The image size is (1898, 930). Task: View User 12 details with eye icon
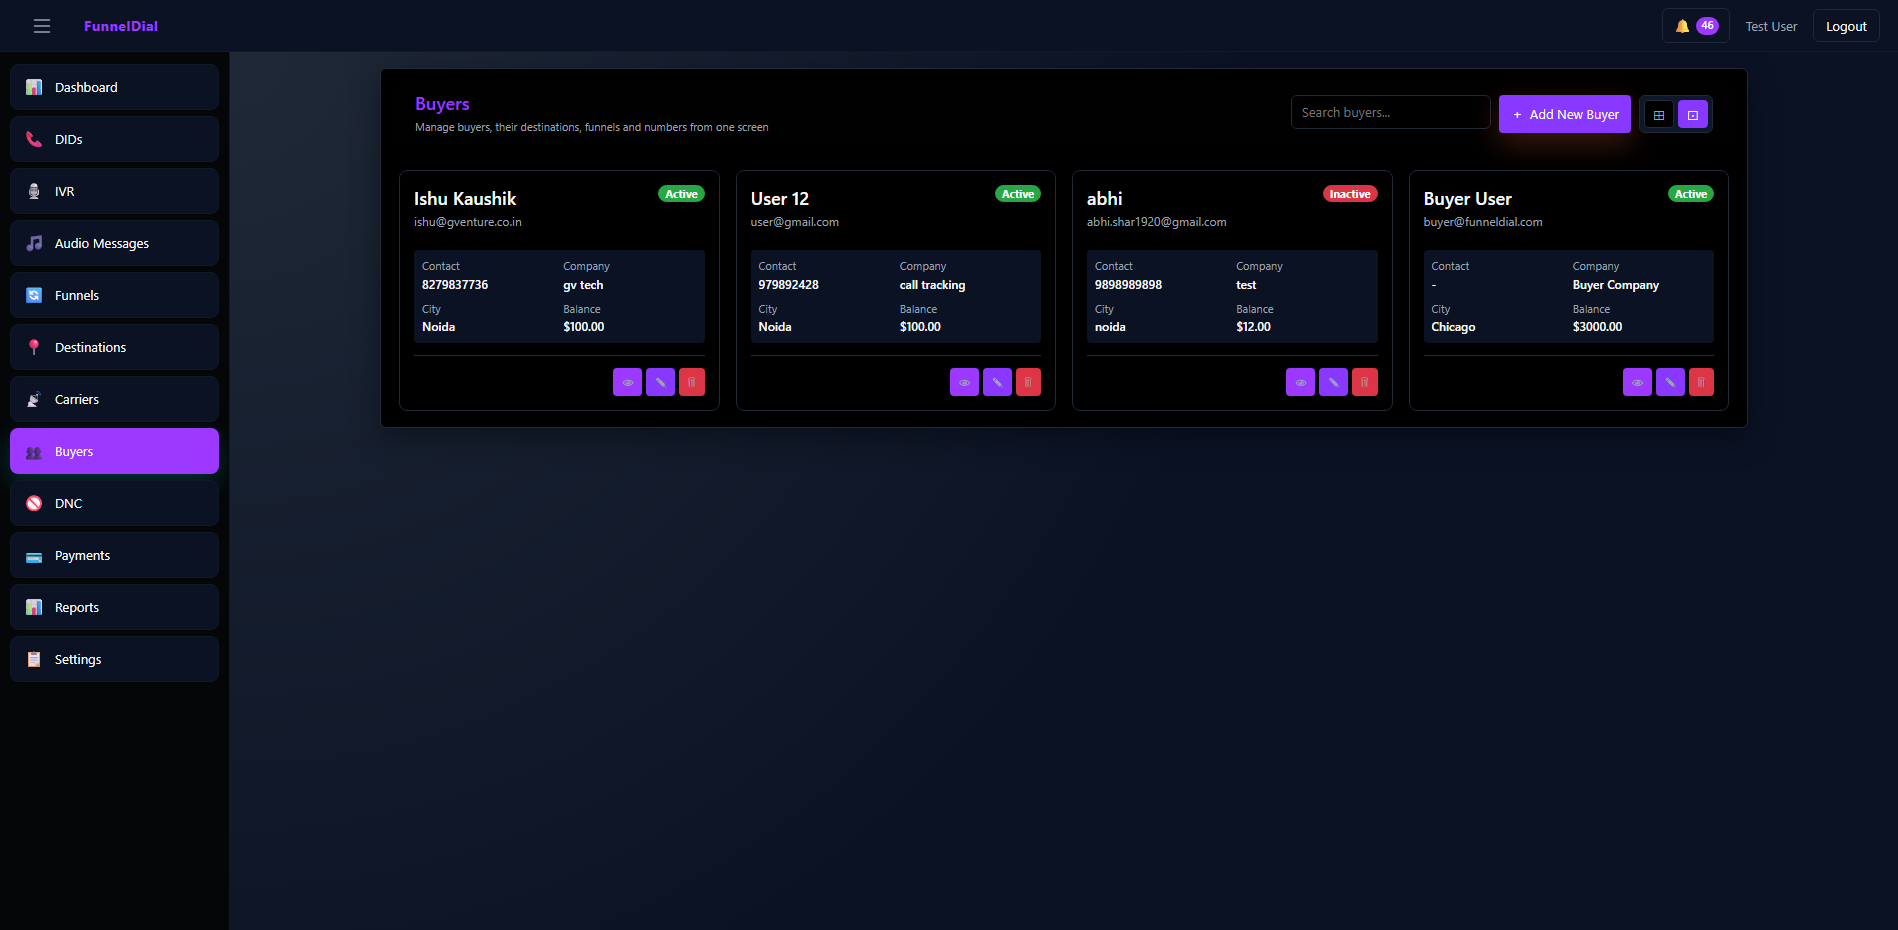[964, 382]
